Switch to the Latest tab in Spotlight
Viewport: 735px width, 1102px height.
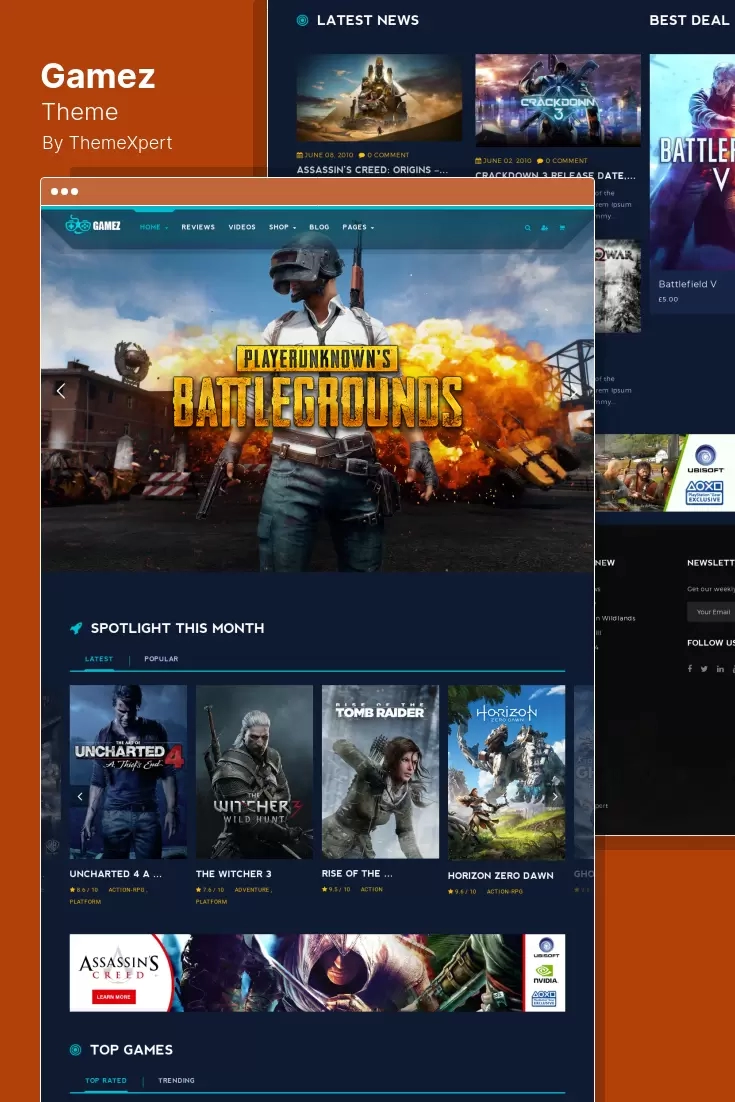pos(99,659)
